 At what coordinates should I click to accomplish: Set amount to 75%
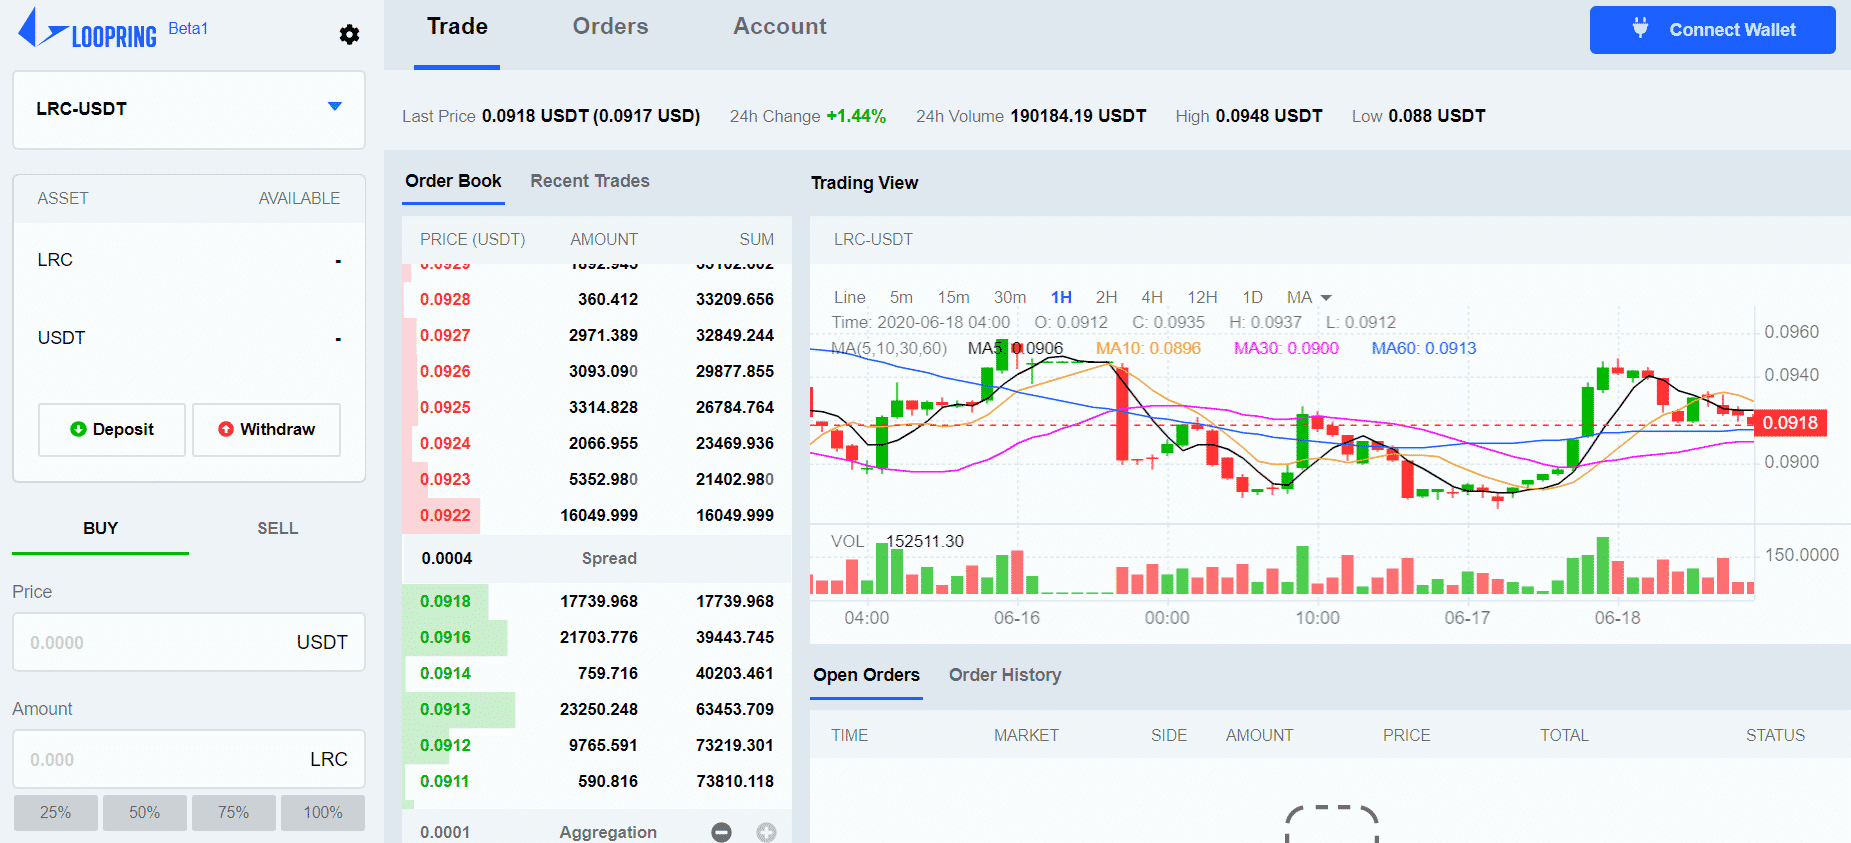234,813
